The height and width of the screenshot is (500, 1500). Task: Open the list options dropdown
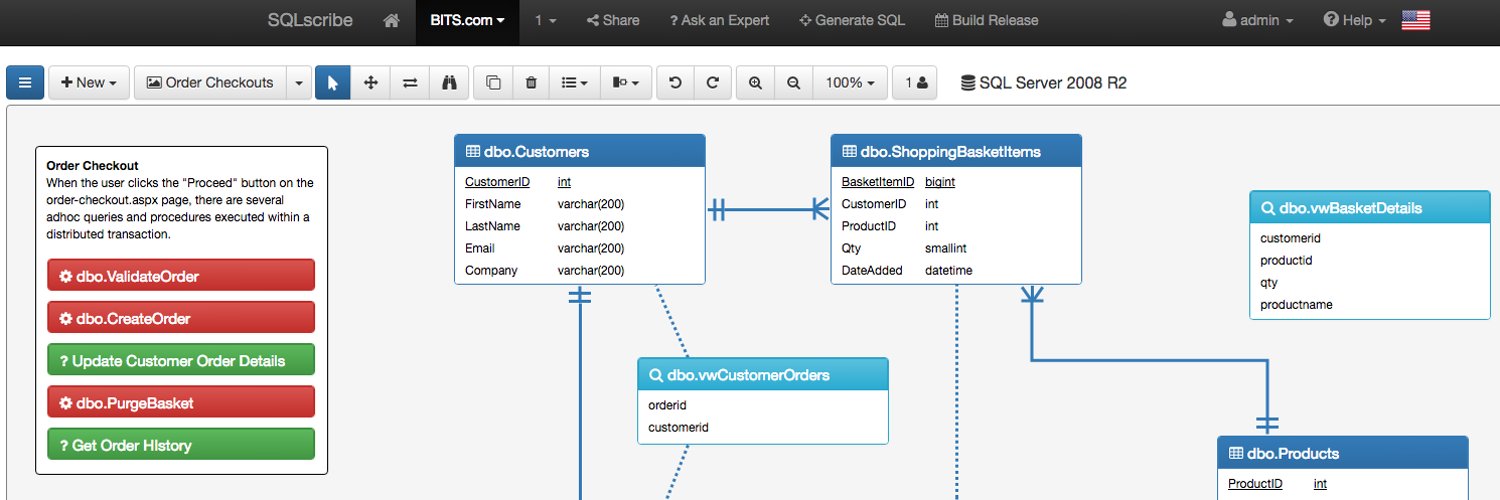tap(574, 83)
